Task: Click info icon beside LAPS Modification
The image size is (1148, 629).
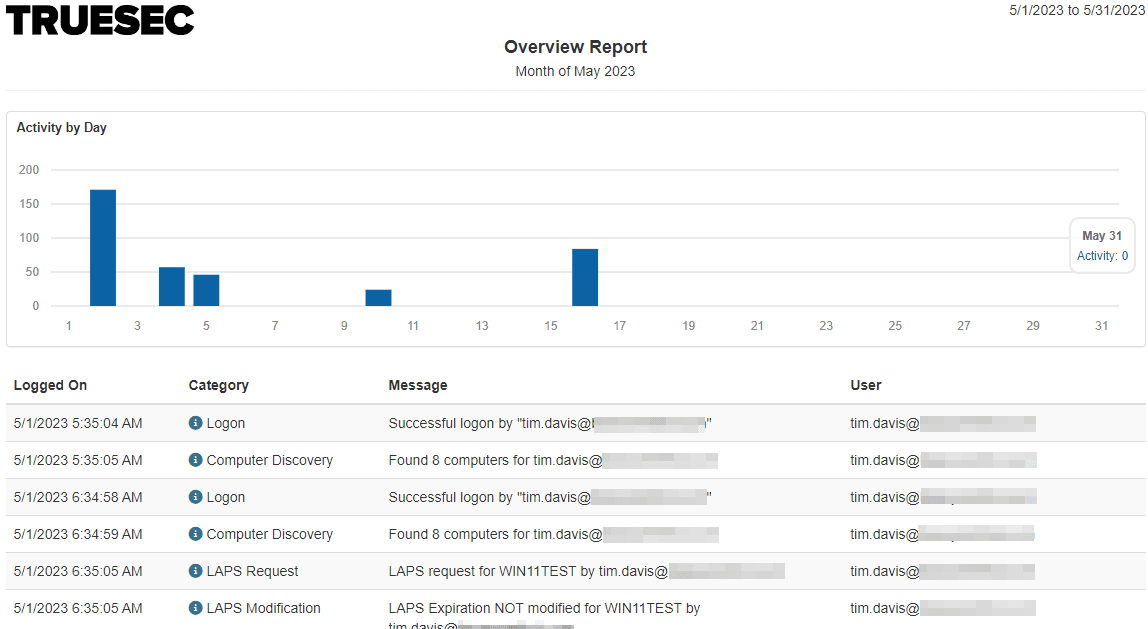Action: coord(195,608)
